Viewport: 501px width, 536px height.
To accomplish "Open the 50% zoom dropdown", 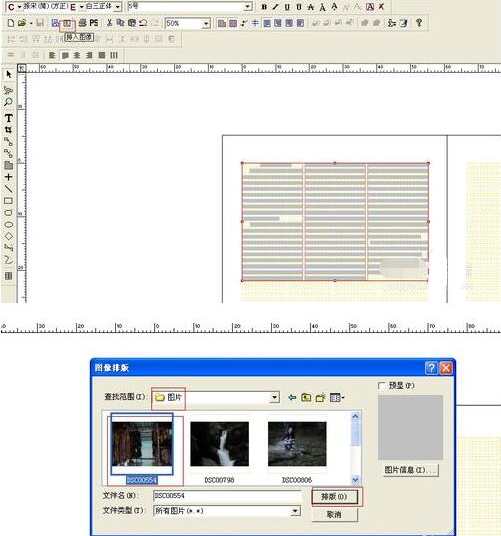I will coord(206,23).
